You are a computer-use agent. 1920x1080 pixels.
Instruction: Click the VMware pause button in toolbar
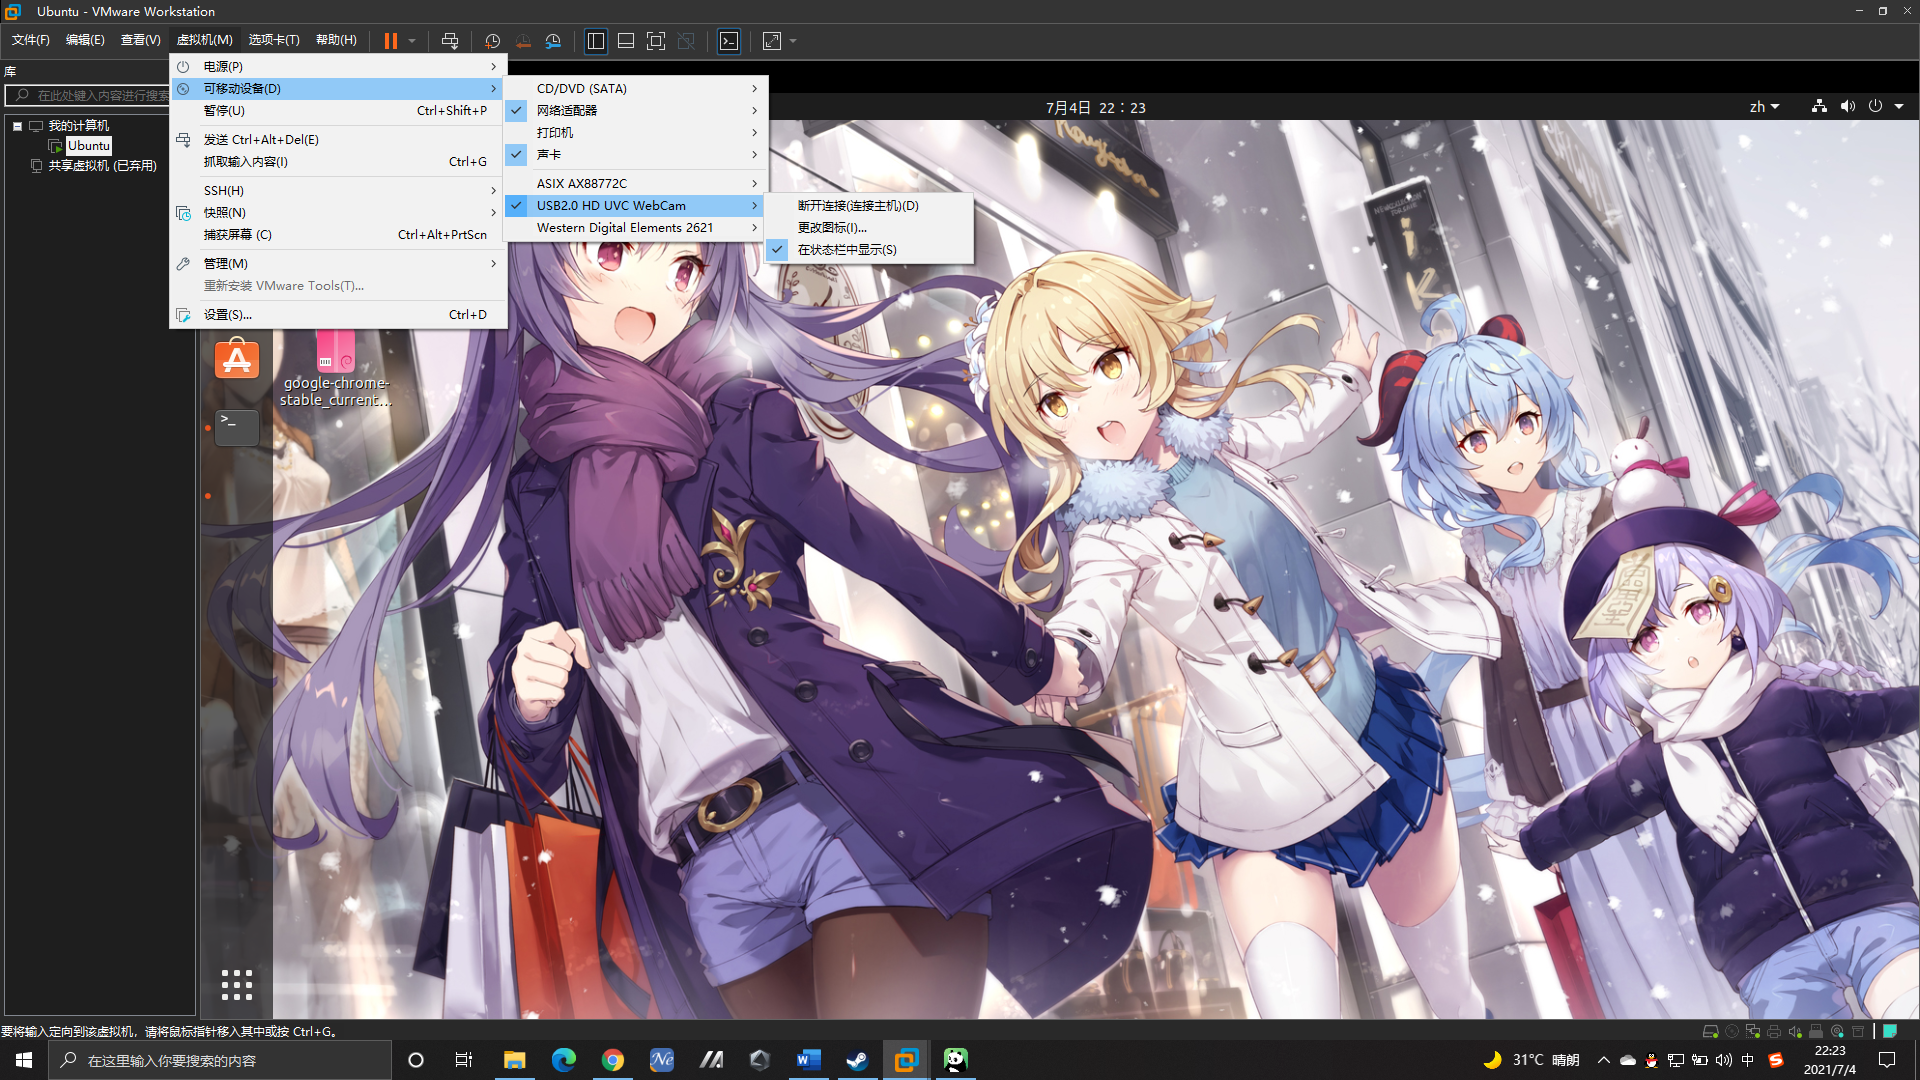click(x=390, y=41)
